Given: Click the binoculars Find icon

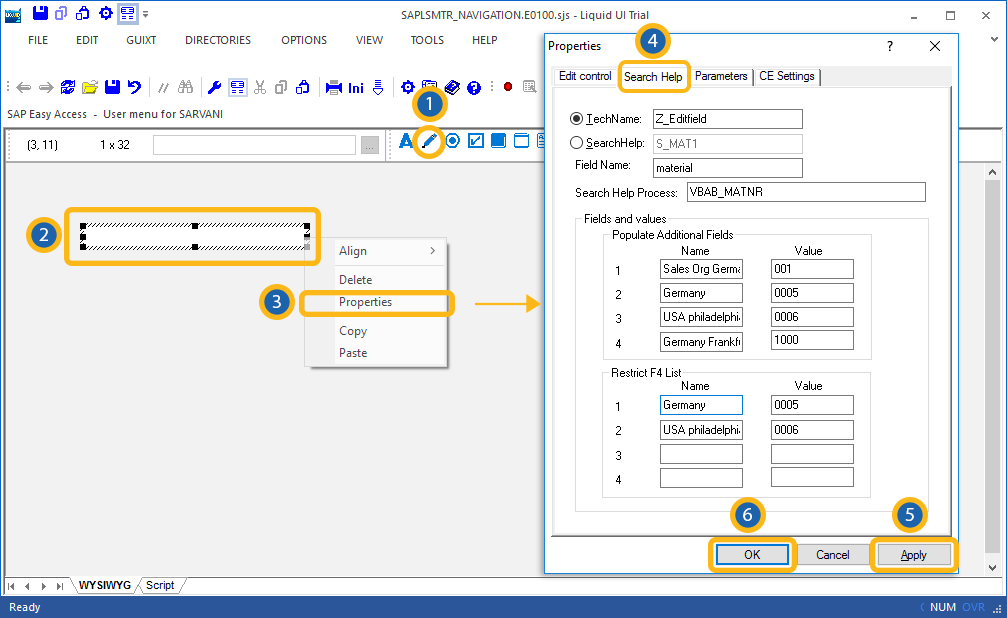Looking at the screenshot, I should click(186, 87).
